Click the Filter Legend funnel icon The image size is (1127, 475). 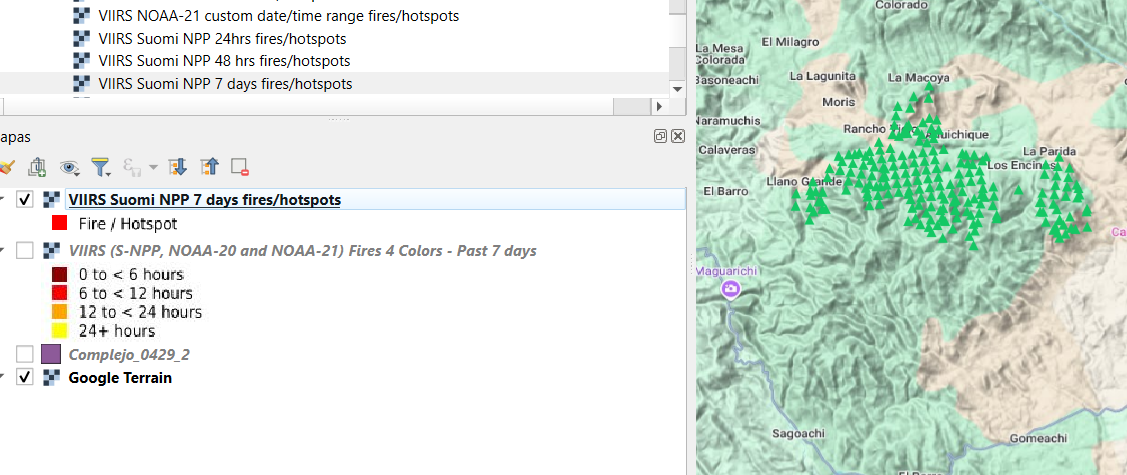coord(100,167)
